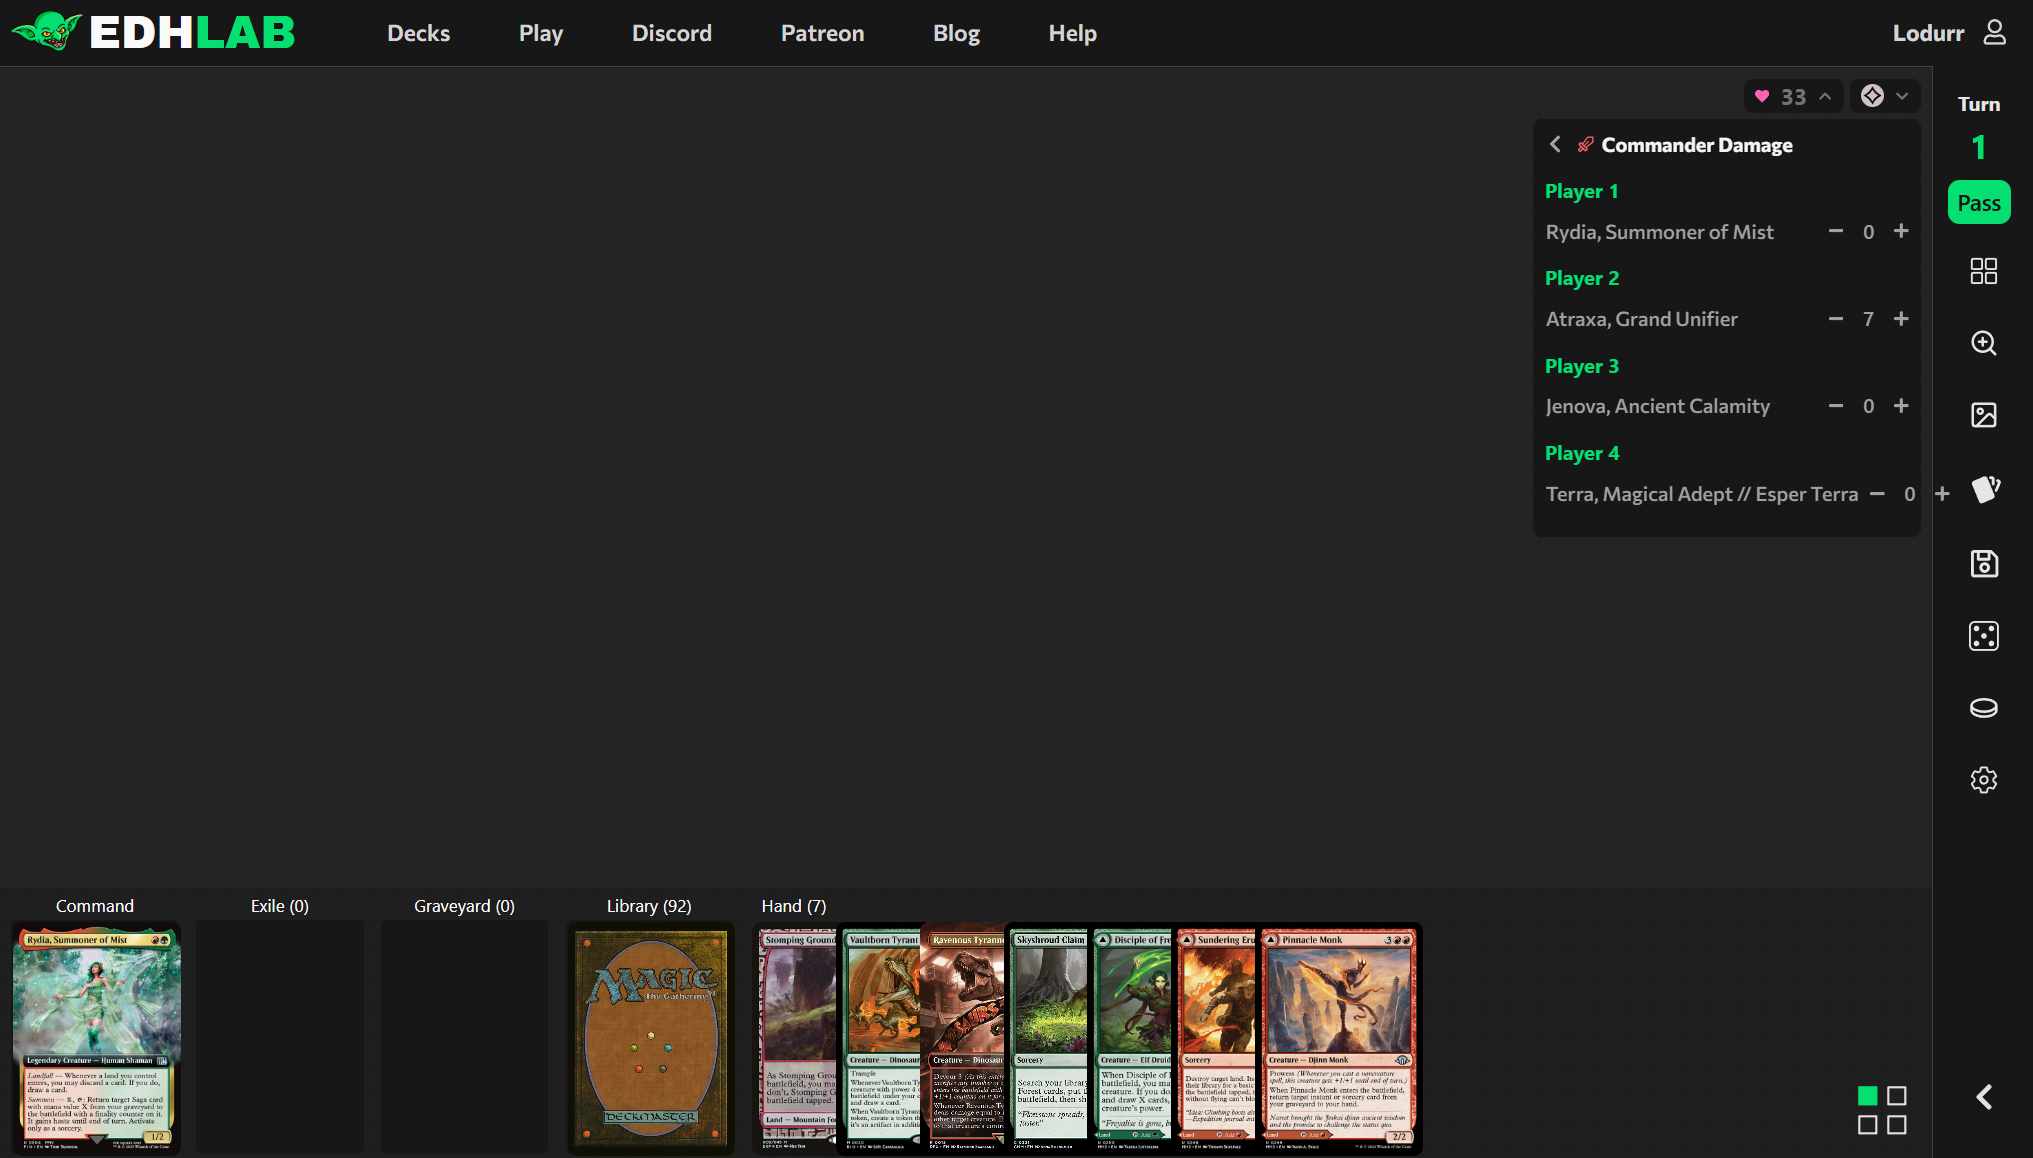Open the token counter icon

pos(1984,708)
